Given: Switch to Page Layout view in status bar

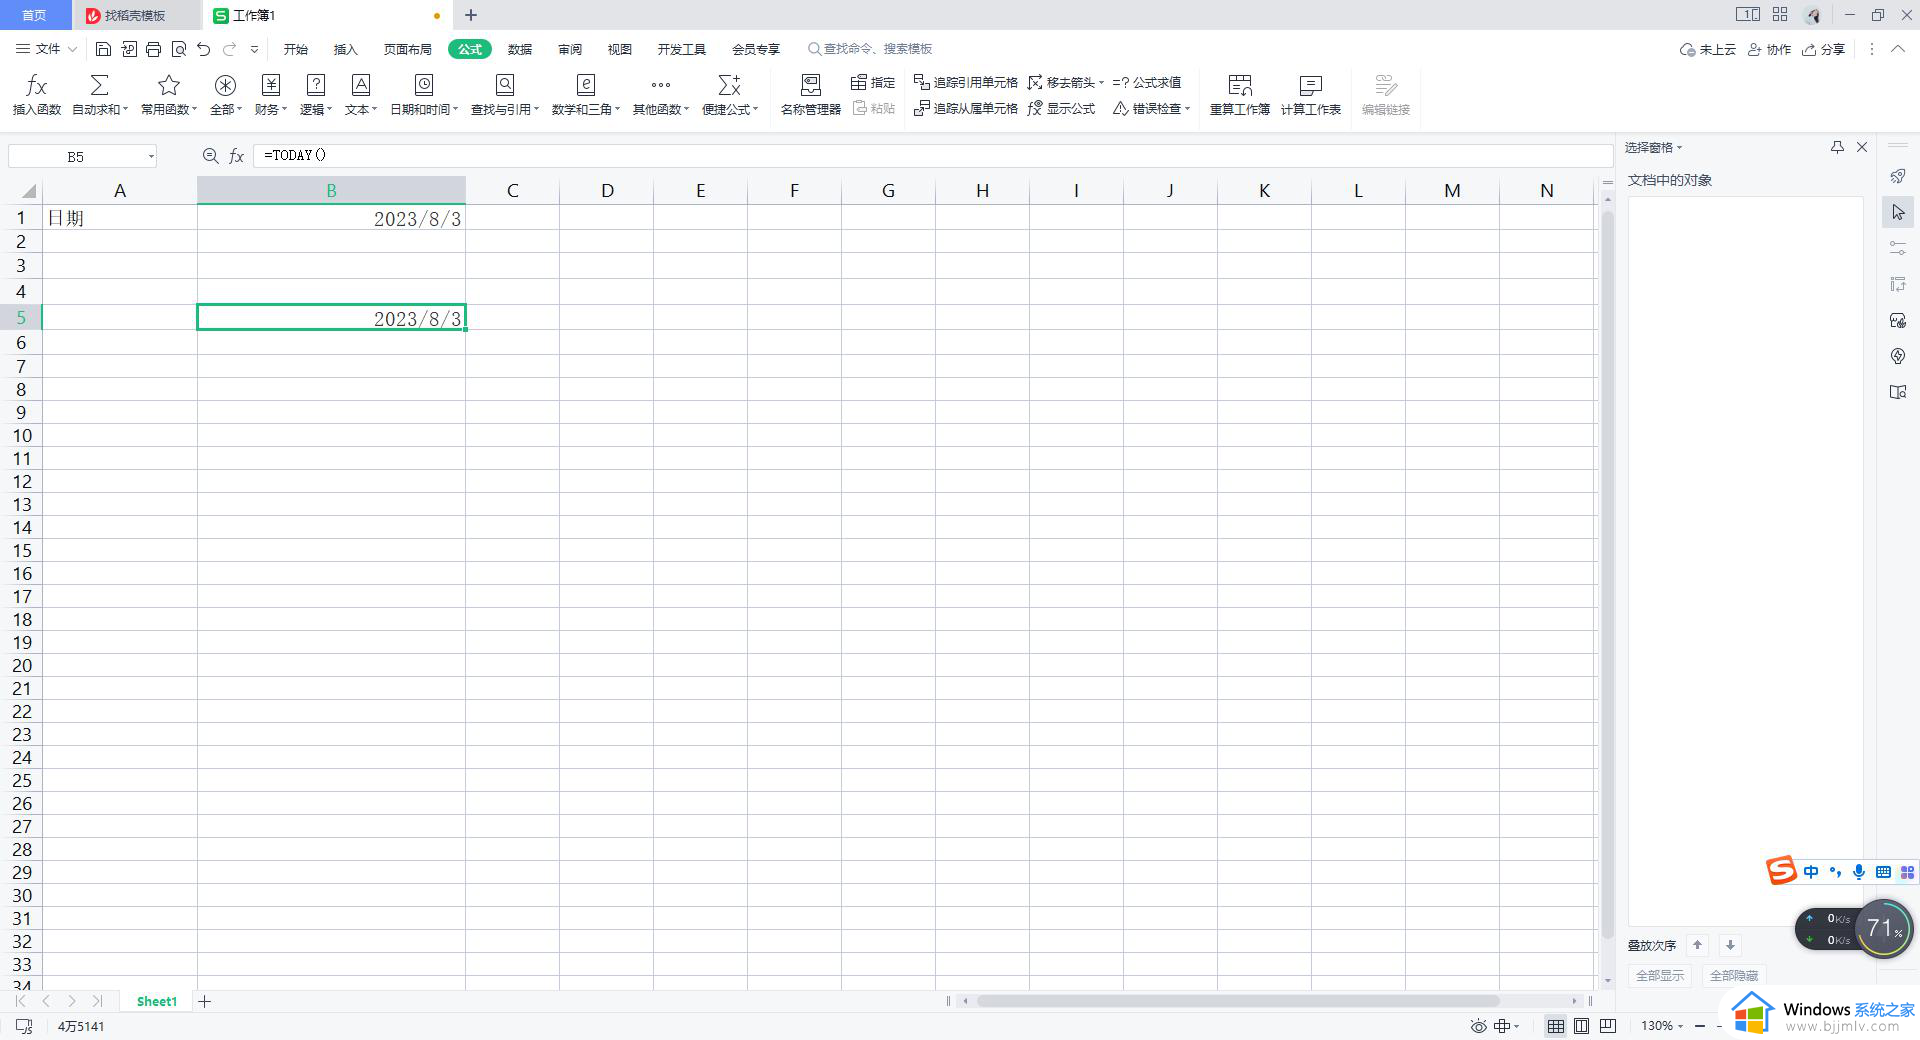Looking at the screenshot, I should click(1582, 1026).
